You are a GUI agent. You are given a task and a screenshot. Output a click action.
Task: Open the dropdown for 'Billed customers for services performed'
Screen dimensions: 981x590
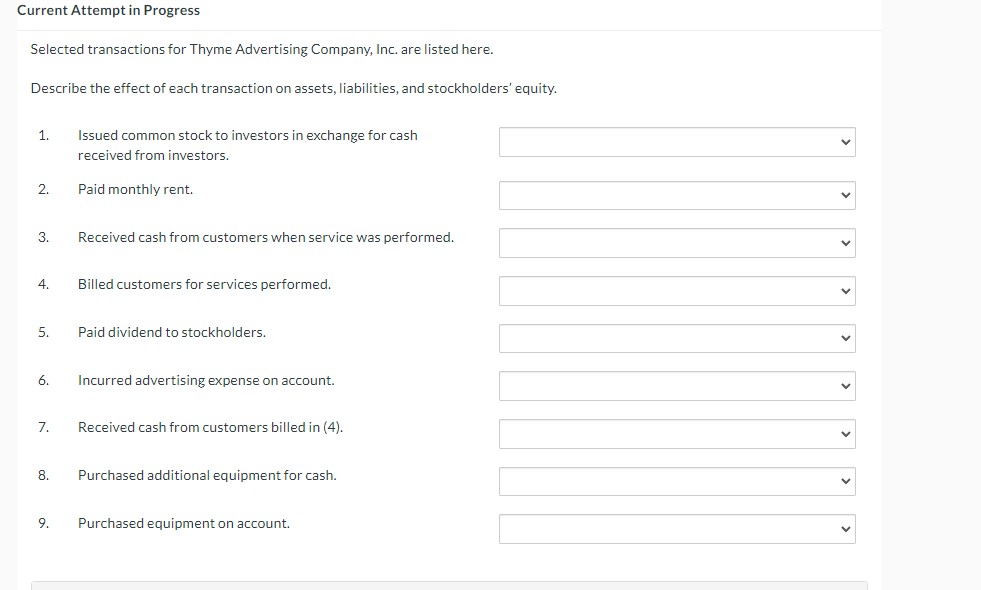click(x=676, y=290)
